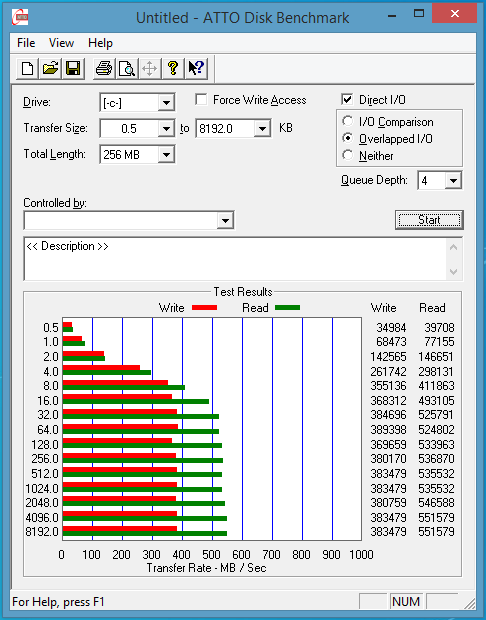This screenshot has width=486, height=620.
Task: Click Description scrollbar up arrow
Action: pos(454,248)
